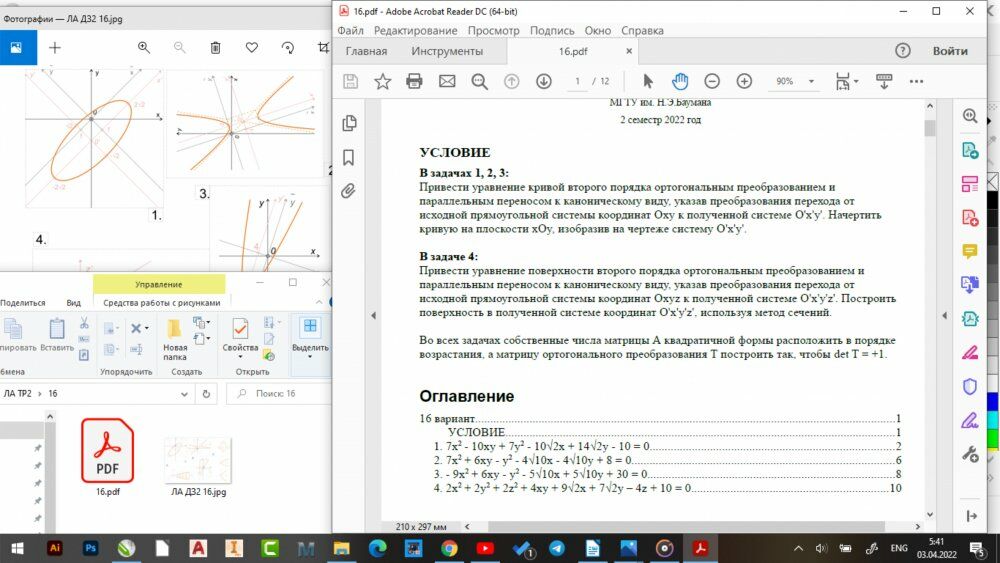Screen dimensions: 1000x563
Task: Mark photo as favorite with heart icon
Action: (252, 47)
